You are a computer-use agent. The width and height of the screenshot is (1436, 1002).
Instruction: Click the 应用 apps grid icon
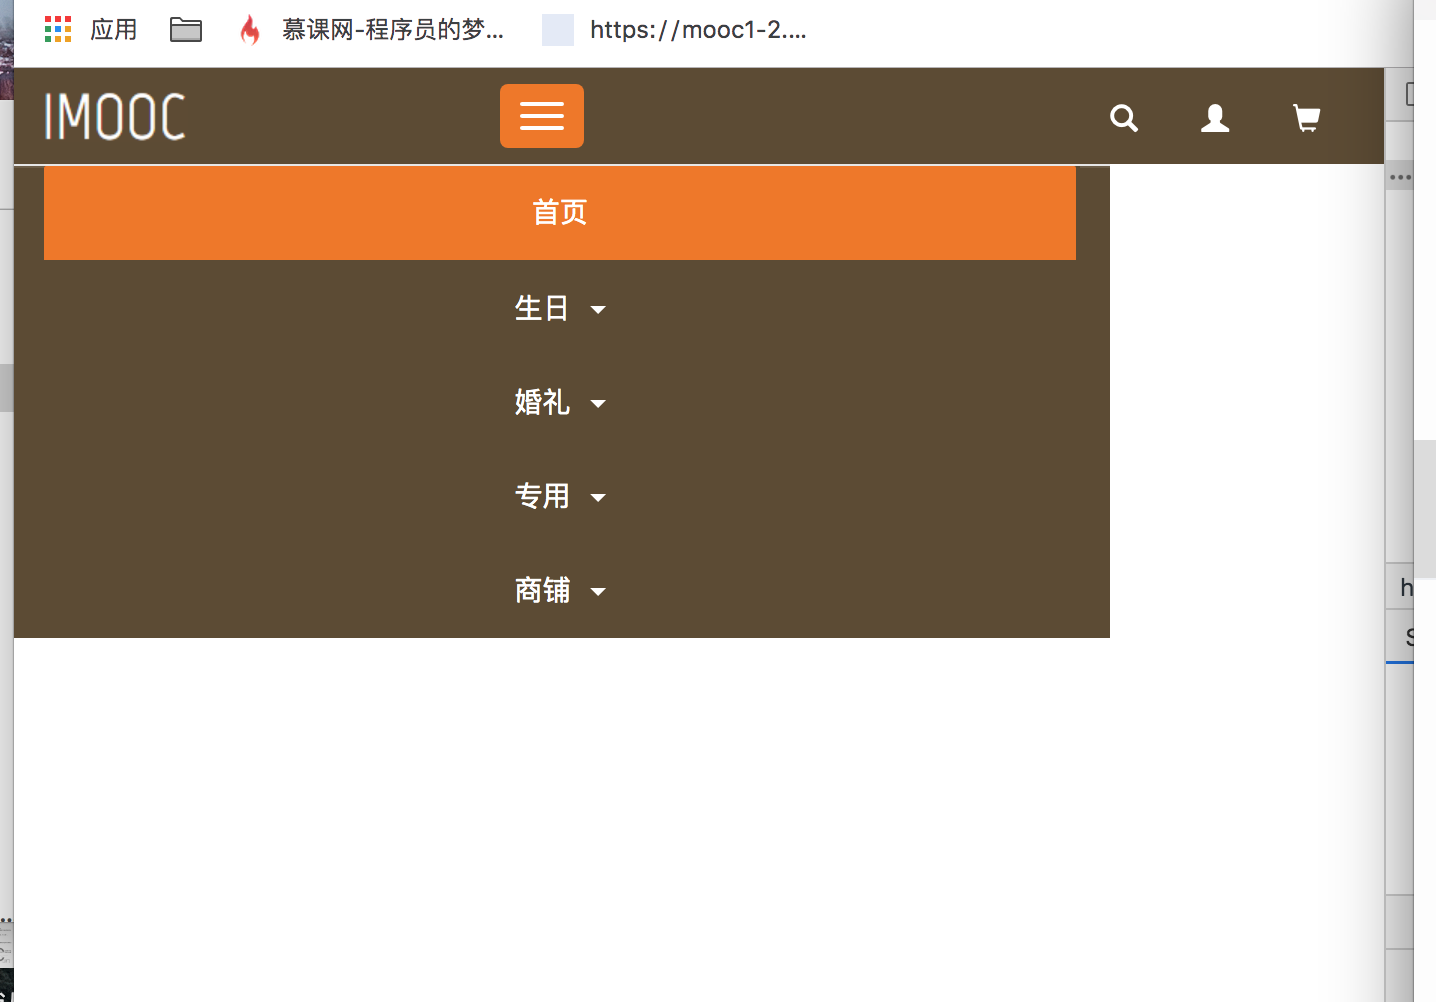tap(58, 29)
